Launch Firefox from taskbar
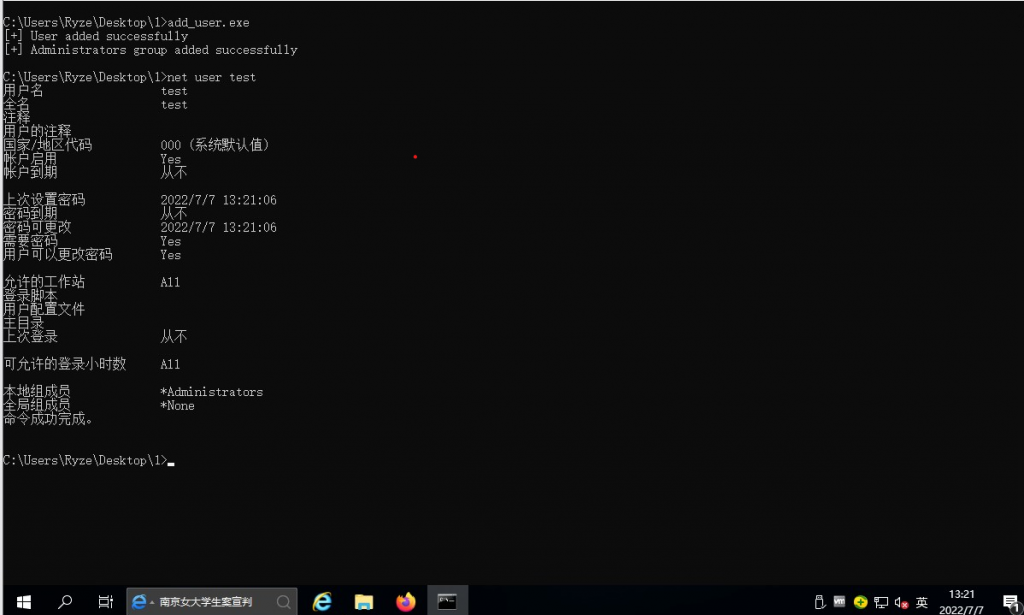 click(x=406, y=601)
